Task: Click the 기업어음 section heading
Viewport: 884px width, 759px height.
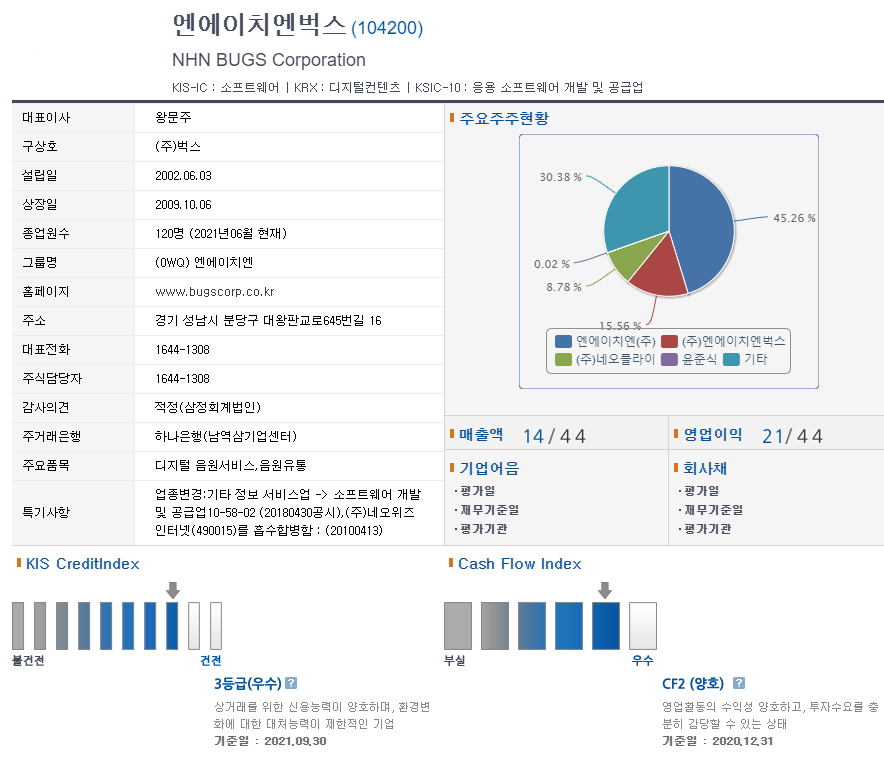Action: click(489, 468)
